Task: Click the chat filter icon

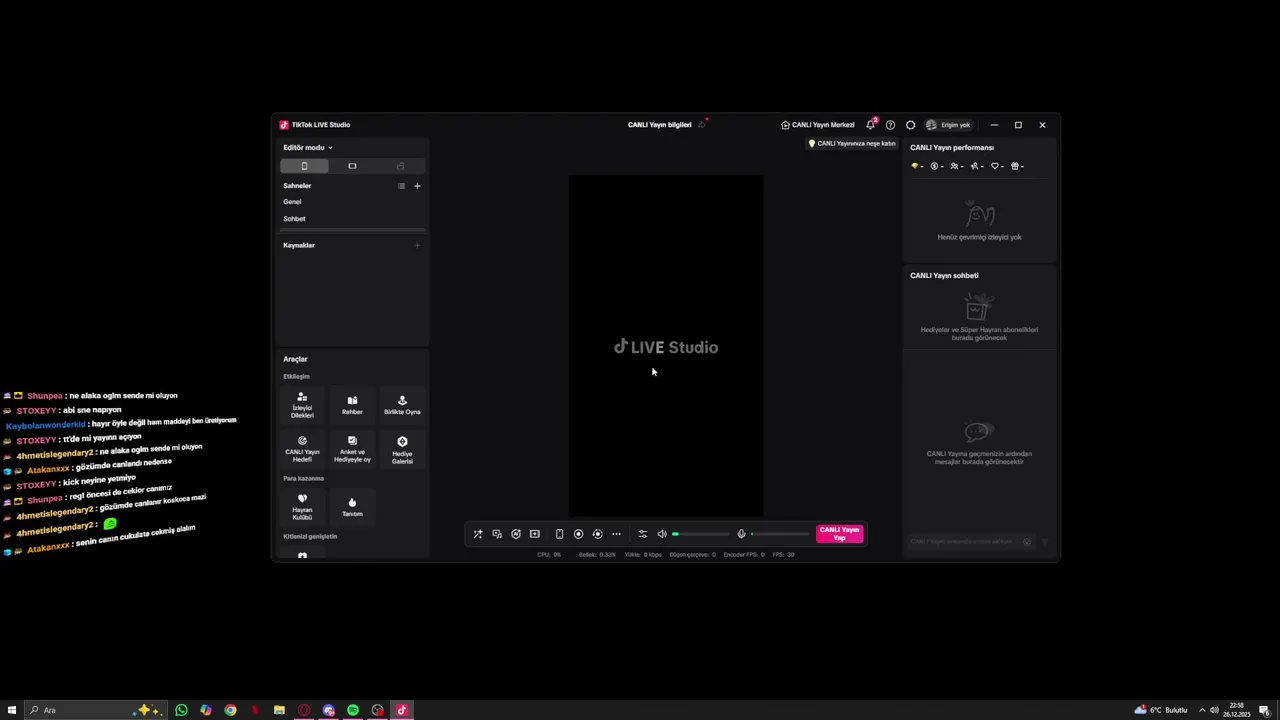Action: point(1044,542)
